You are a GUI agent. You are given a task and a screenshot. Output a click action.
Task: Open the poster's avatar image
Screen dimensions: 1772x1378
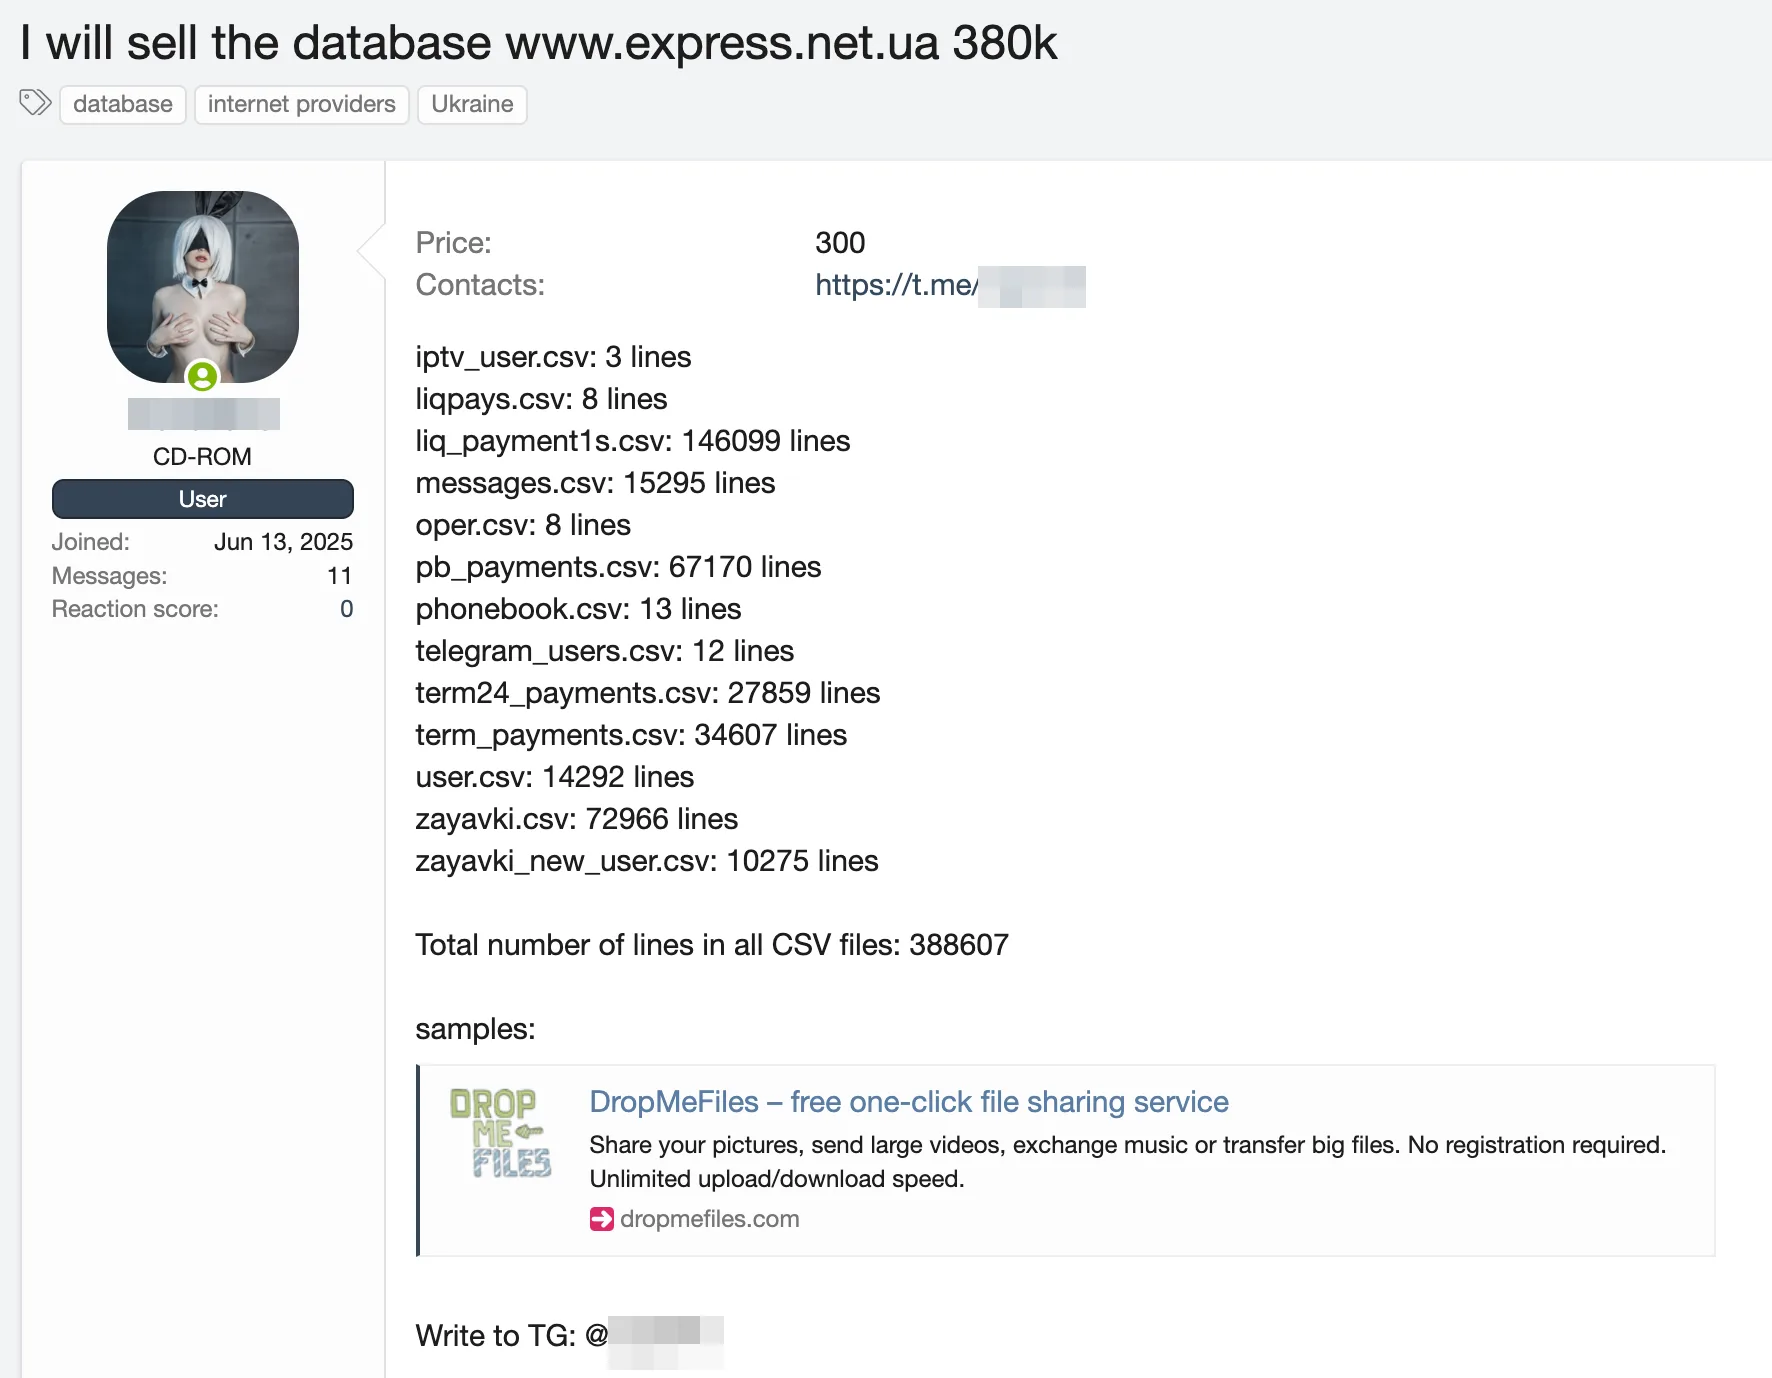[x=203, y=287]
